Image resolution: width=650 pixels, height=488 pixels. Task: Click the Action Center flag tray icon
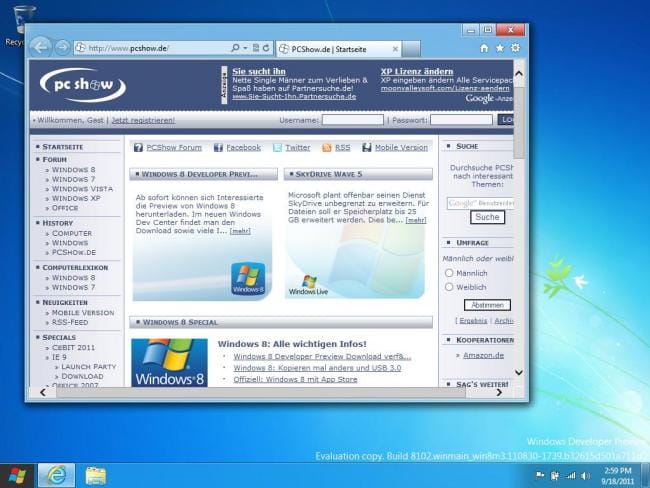(x=540, y=476)
